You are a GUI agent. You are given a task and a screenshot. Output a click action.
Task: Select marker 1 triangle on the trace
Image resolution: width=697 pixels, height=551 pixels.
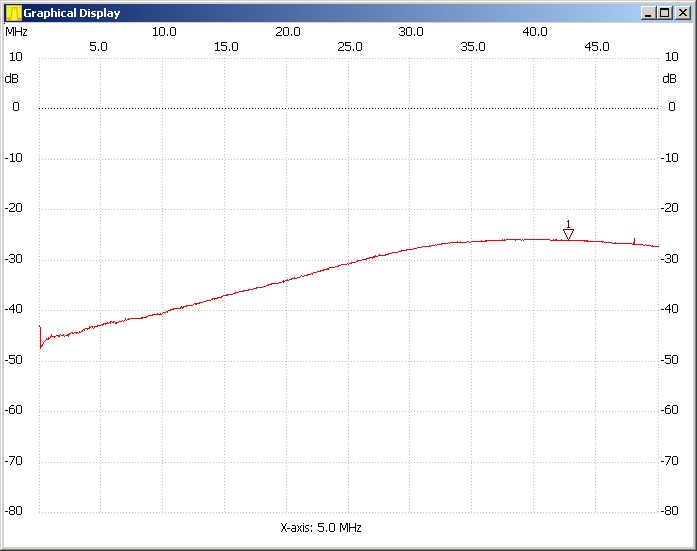pyautogui.click(x=568, y=234)
